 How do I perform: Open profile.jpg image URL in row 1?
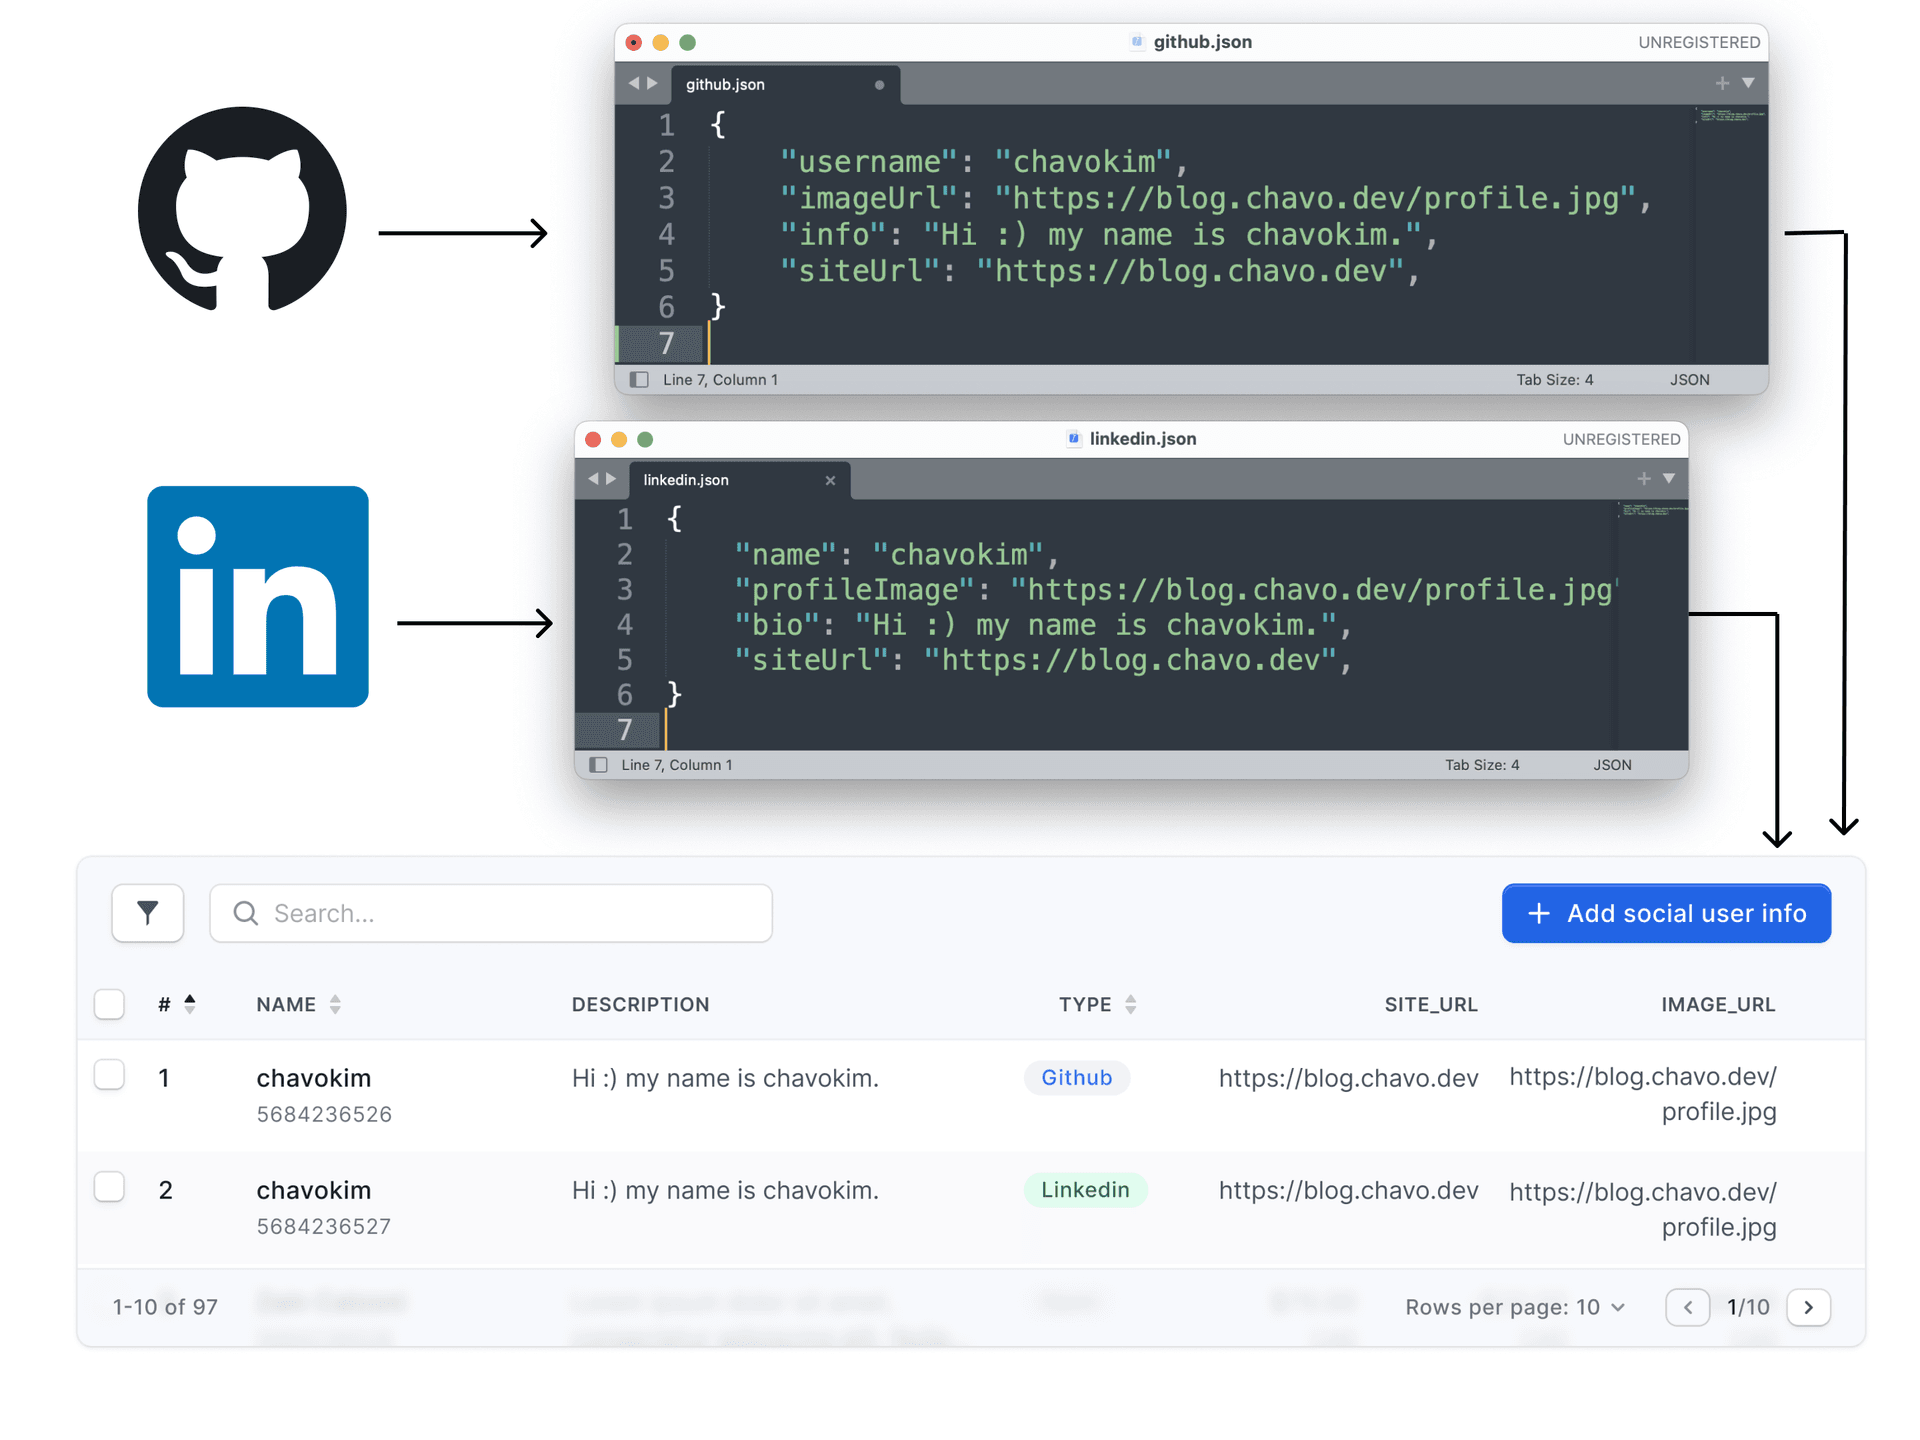pos(1643,1094)
